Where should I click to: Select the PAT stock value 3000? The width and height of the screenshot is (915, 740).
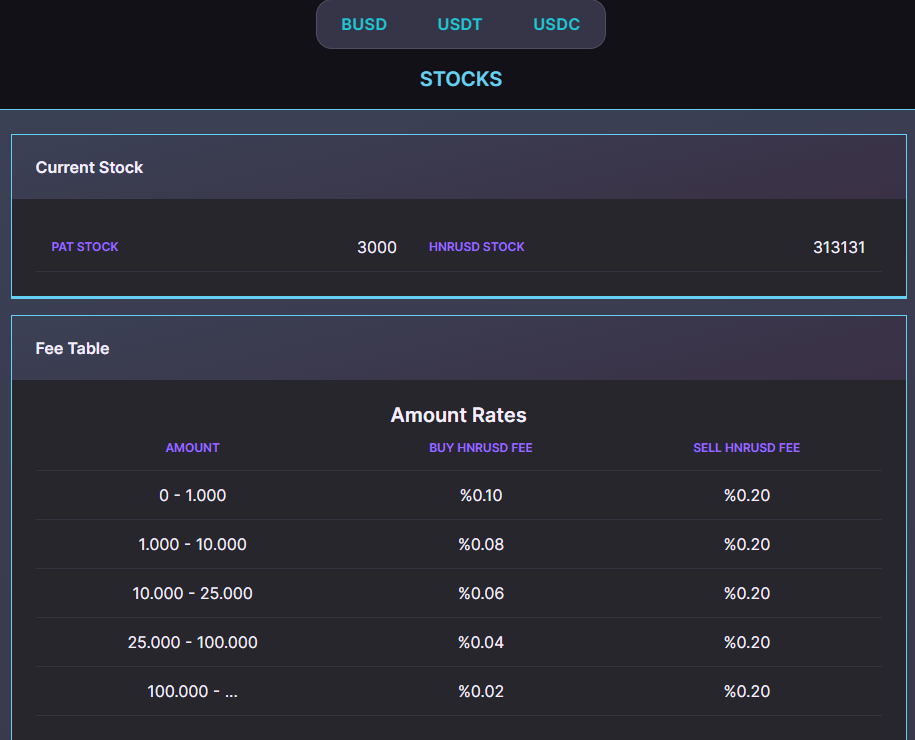376,247
